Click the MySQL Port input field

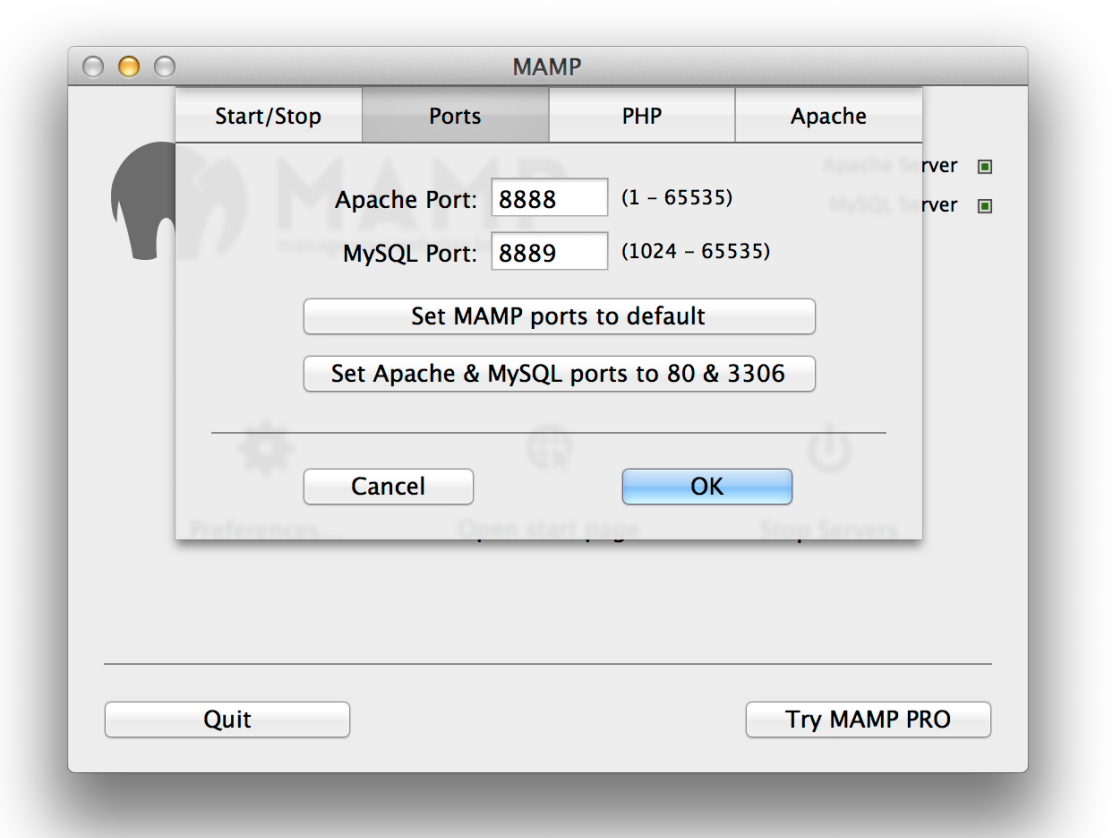pyautogui.click(x=549, y=251)
